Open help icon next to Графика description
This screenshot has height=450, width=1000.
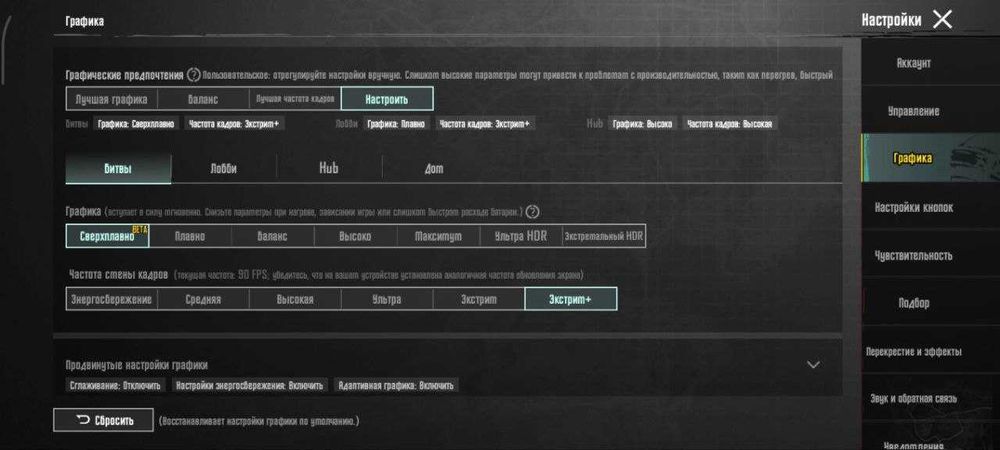[533, 212]
